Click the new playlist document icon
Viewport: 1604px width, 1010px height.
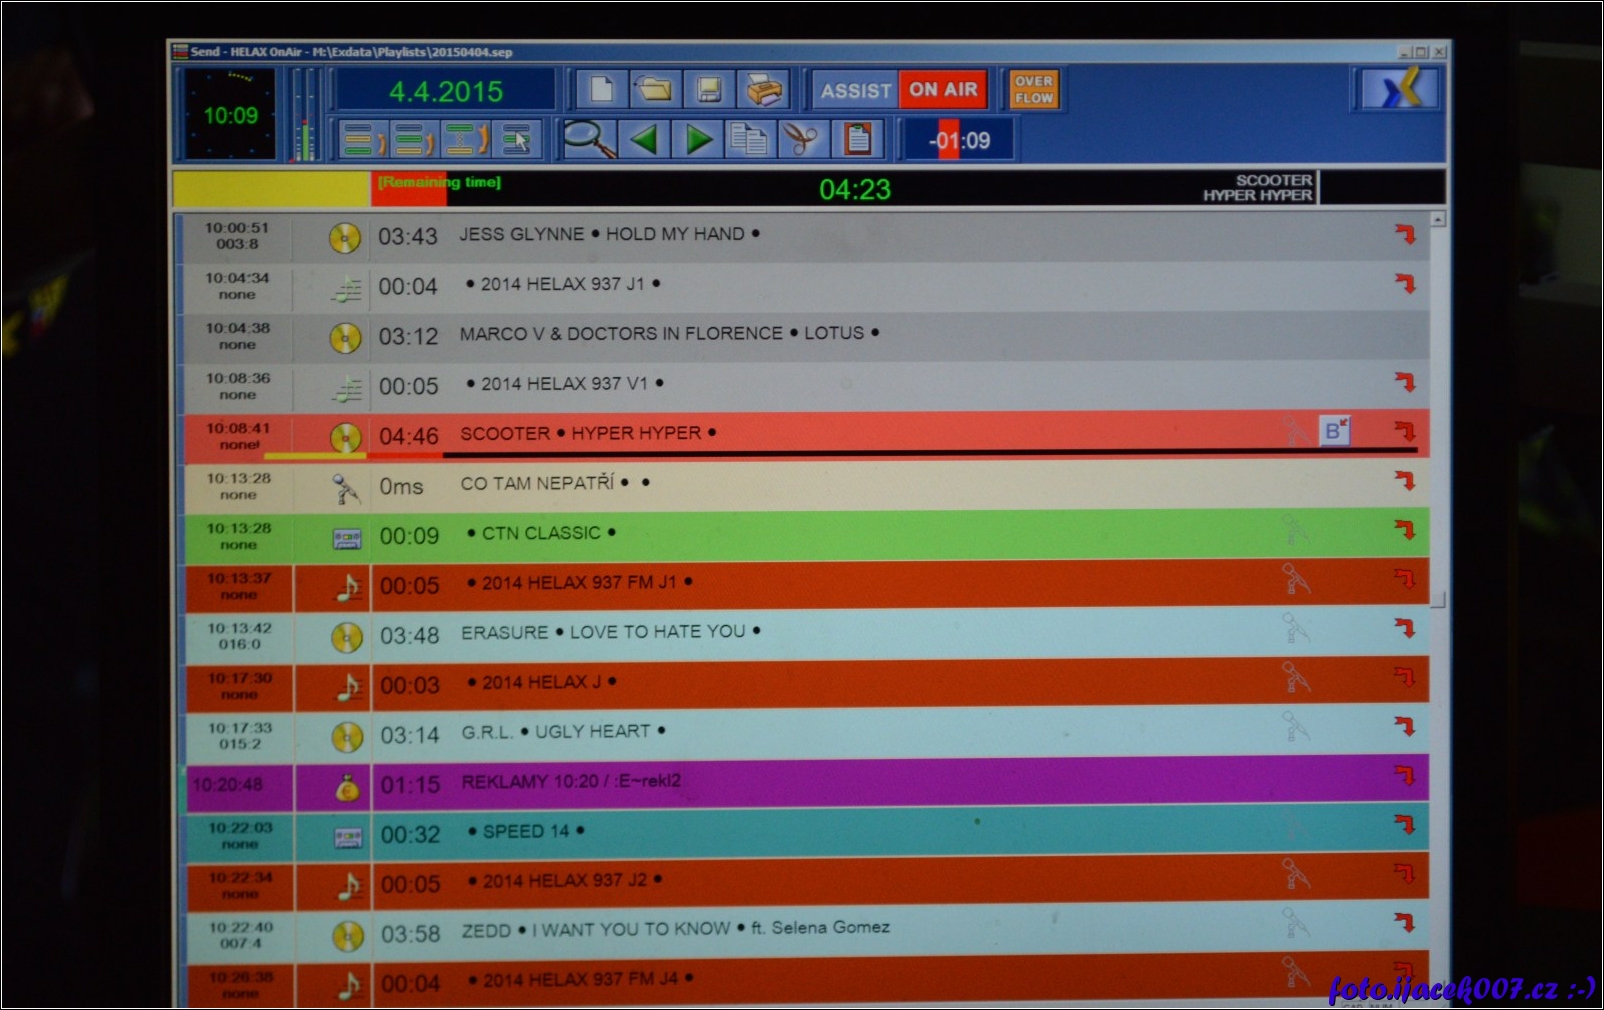coord(602,90)
